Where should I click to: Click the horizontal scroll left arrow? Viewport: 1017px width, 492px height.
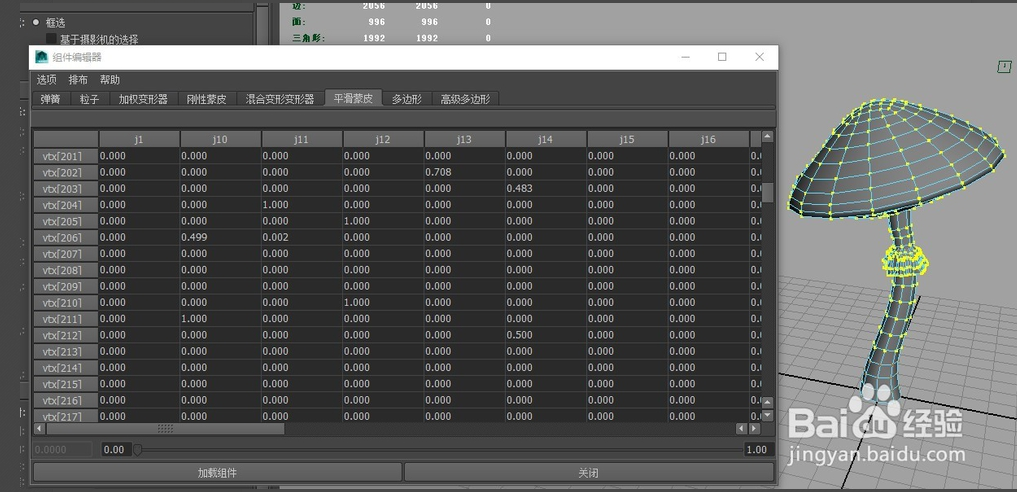[x=39, y=428]
